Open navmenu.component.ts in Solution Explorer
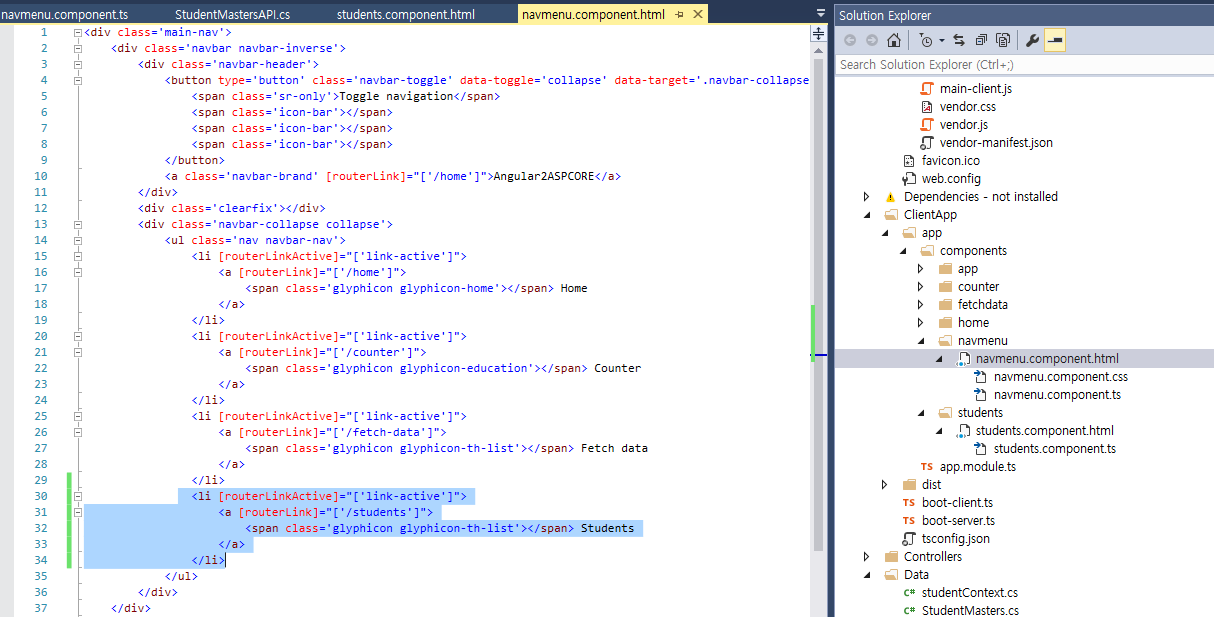The image size is (1214, 617). click(1057, 395)
